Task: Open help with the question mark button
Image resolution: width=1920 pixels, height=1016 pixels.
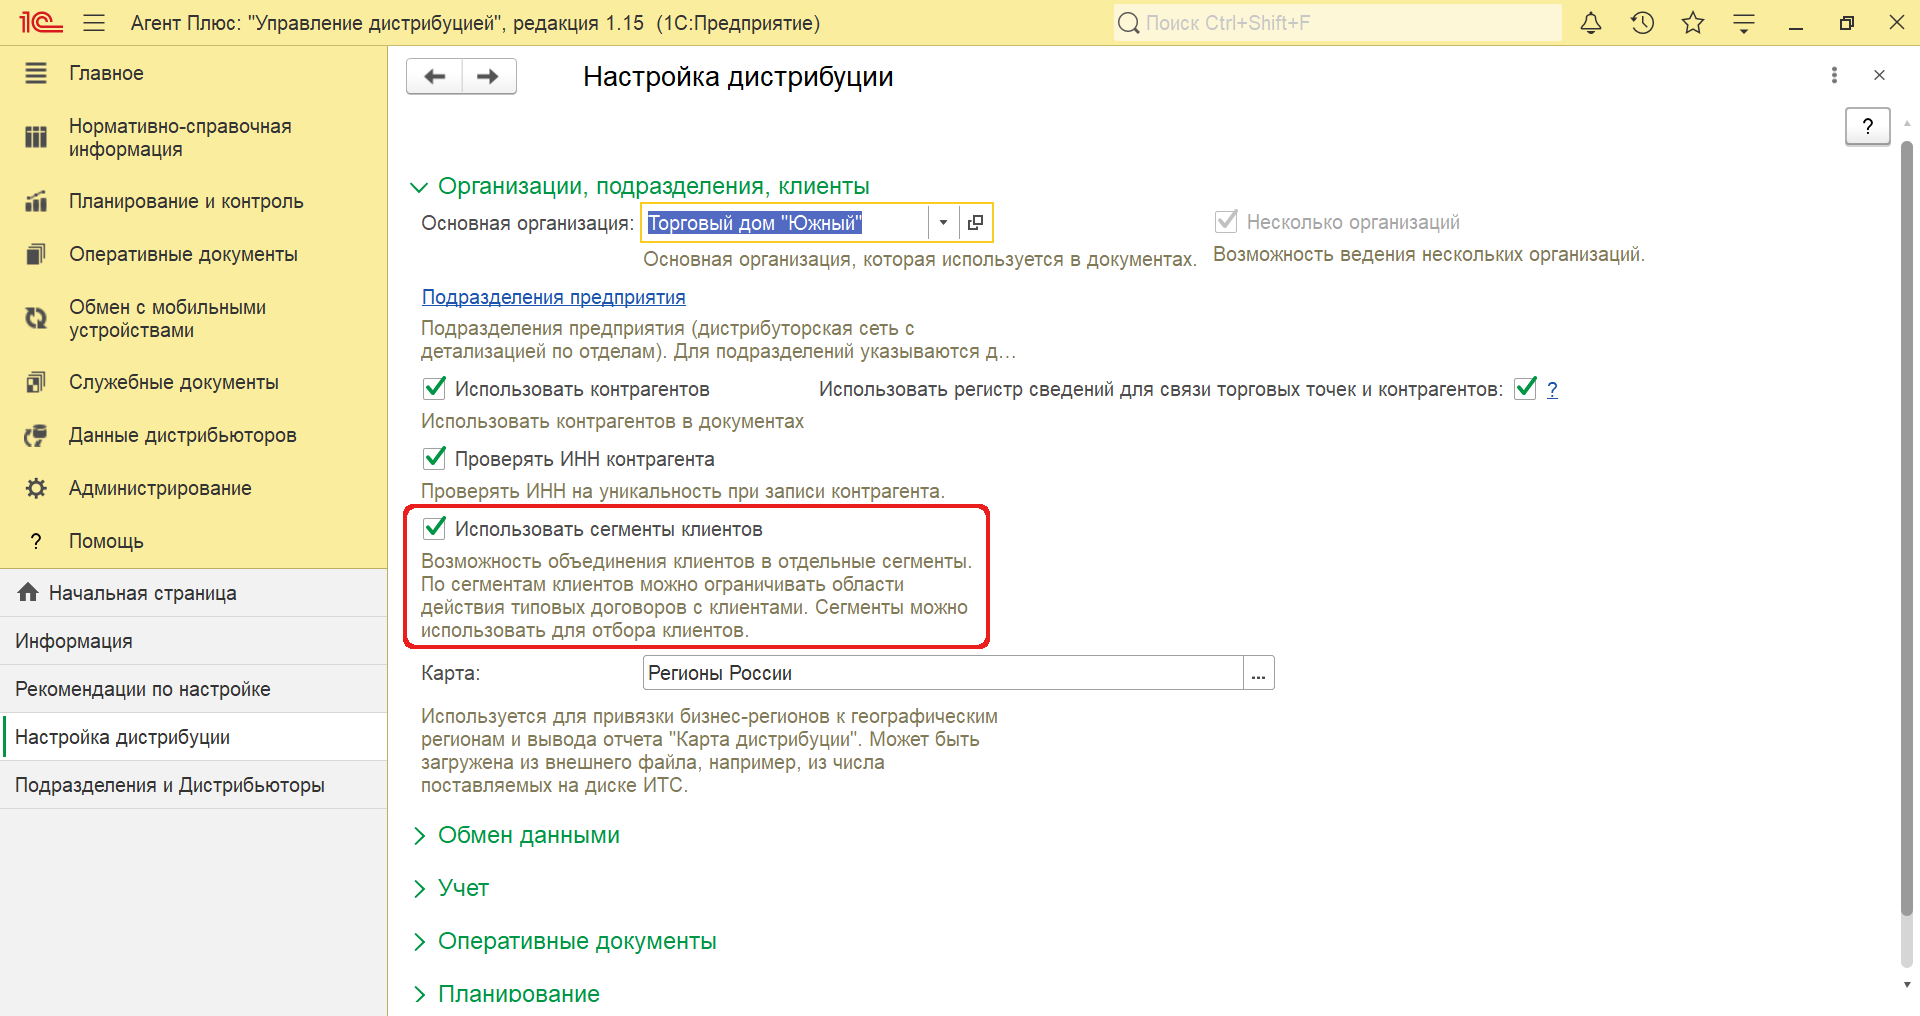Action: pyautogui.click(x=1867, y=126)
